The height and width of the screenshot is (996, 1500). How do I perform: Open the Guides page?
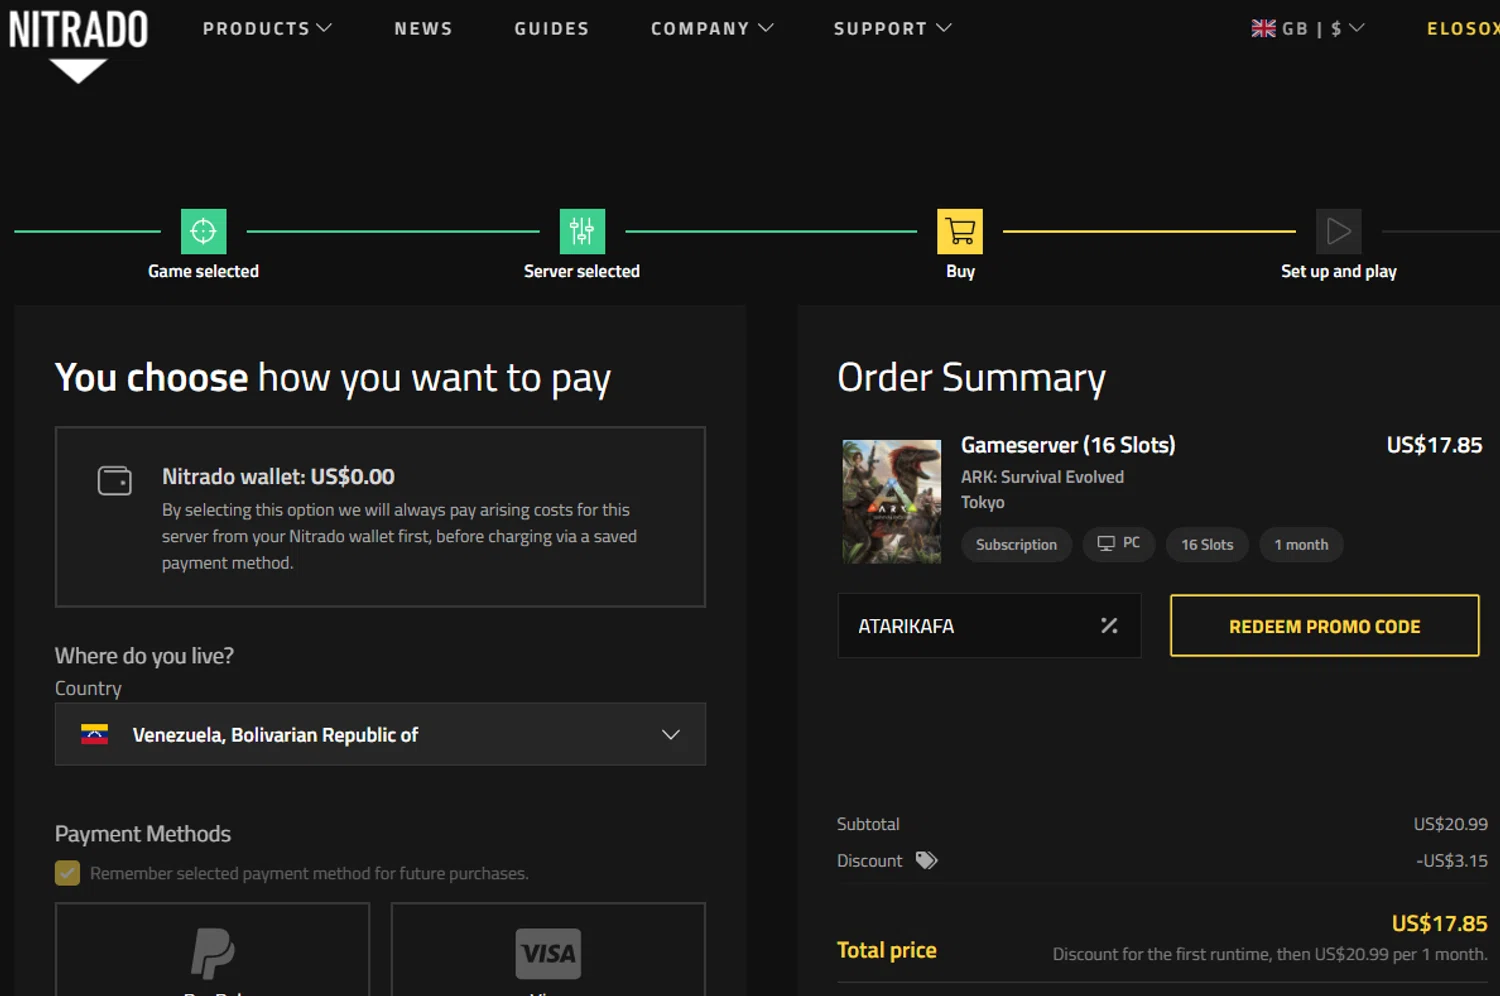point(551,28)
